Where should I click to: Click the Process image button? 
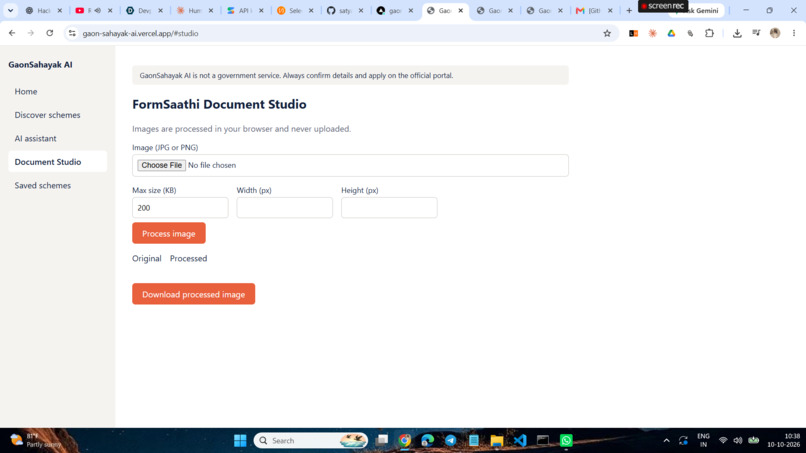[x=169, y=233]
